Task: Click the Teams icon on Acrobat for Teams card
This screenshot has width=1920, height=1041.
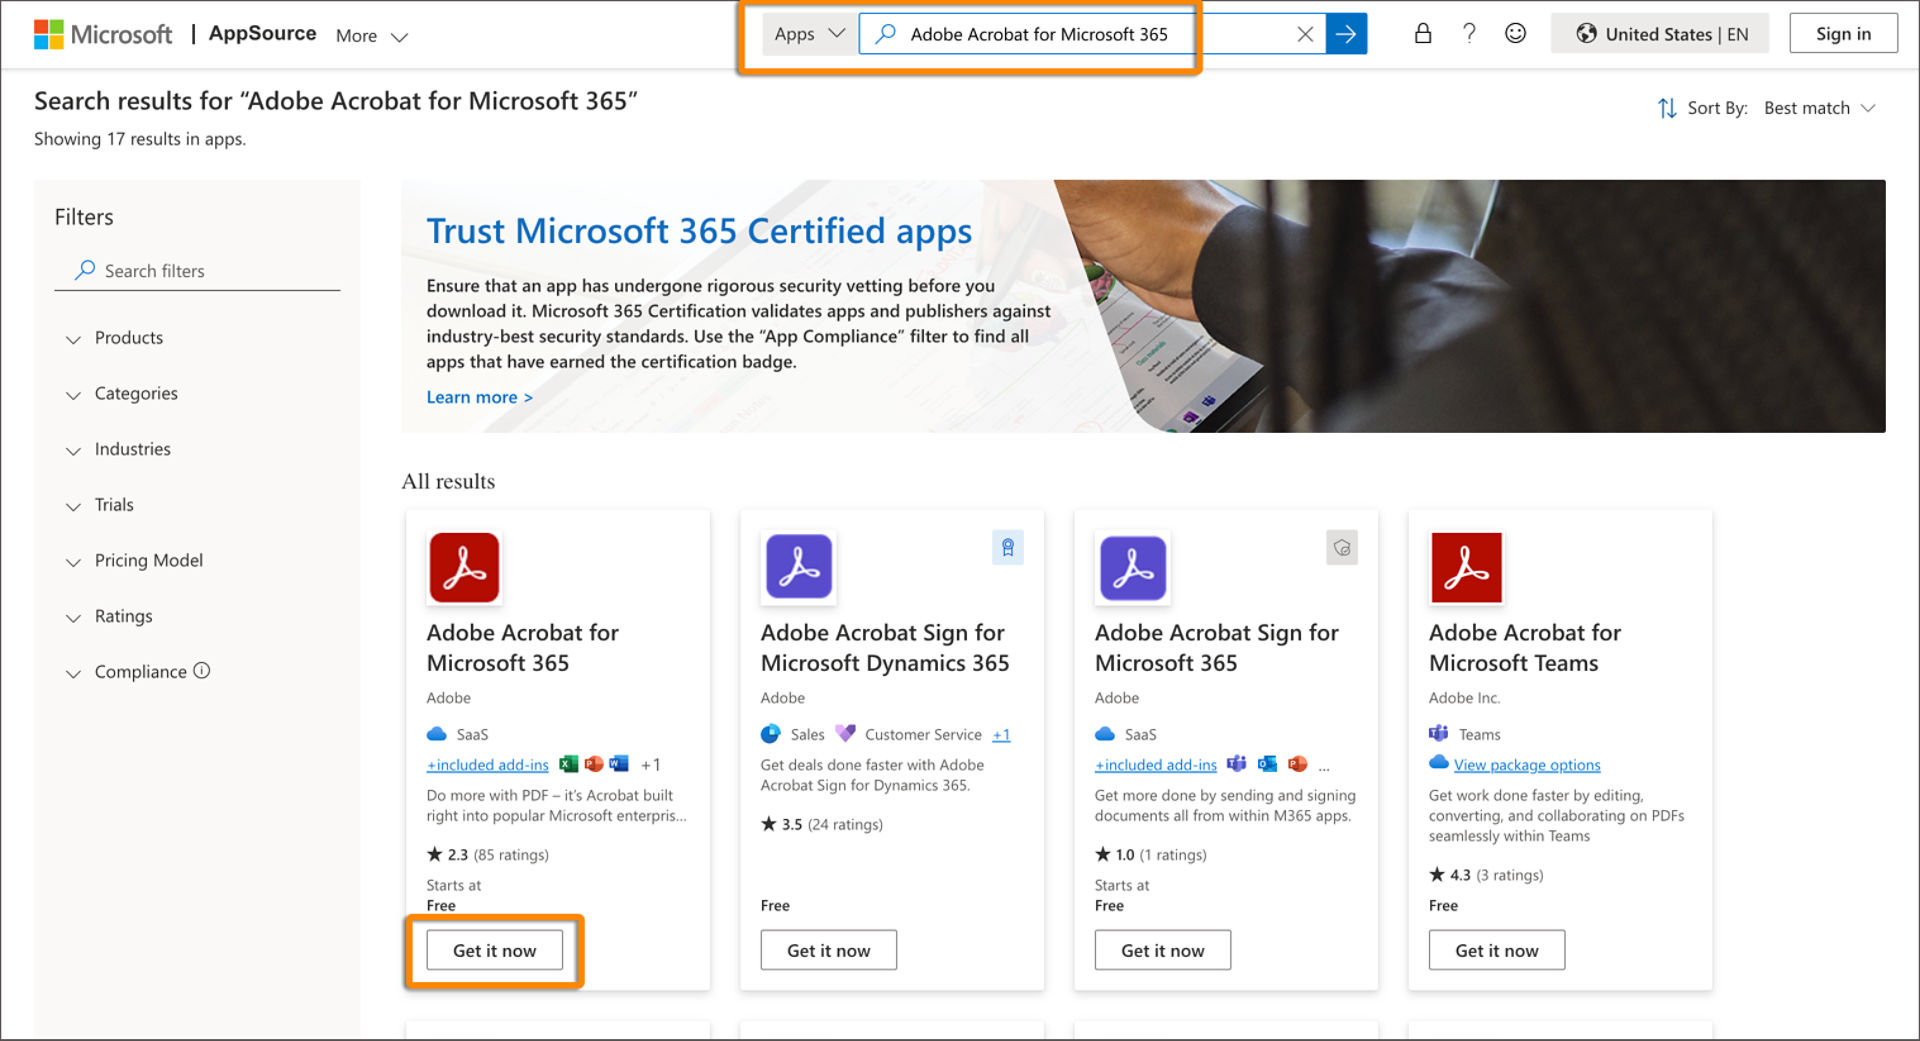Action: (x=1438, y=733)
